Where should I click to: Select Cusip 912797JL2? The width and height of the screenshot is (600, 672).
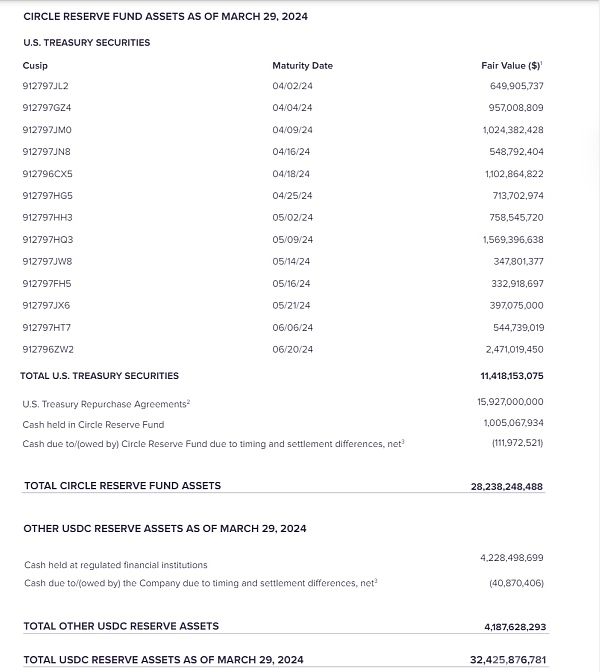(x=45, y=86)
